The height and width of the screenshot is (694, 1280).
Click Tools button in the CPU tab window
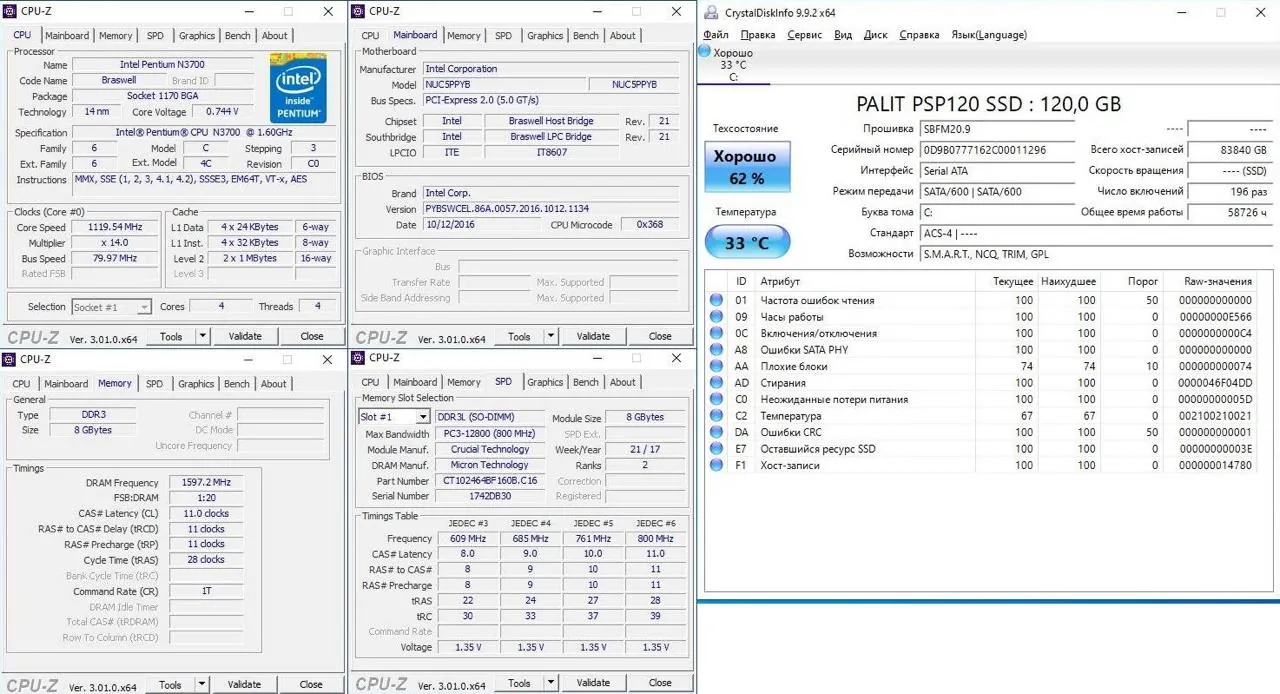click(x=171, y=337)
